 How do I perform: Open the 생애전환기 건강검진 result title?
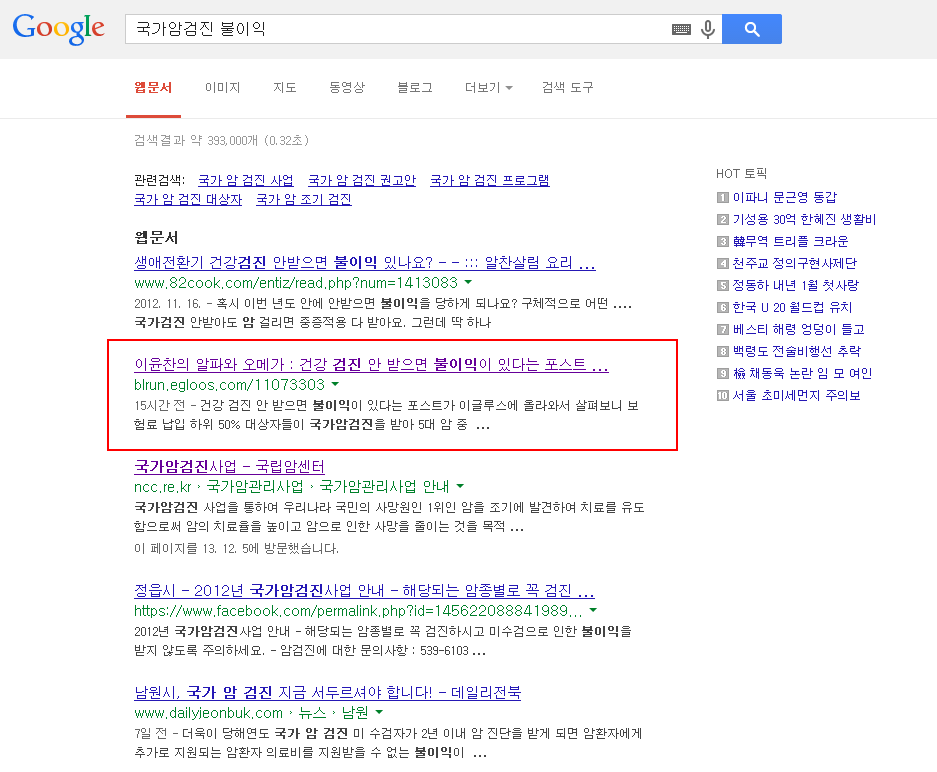coord(365,262)
